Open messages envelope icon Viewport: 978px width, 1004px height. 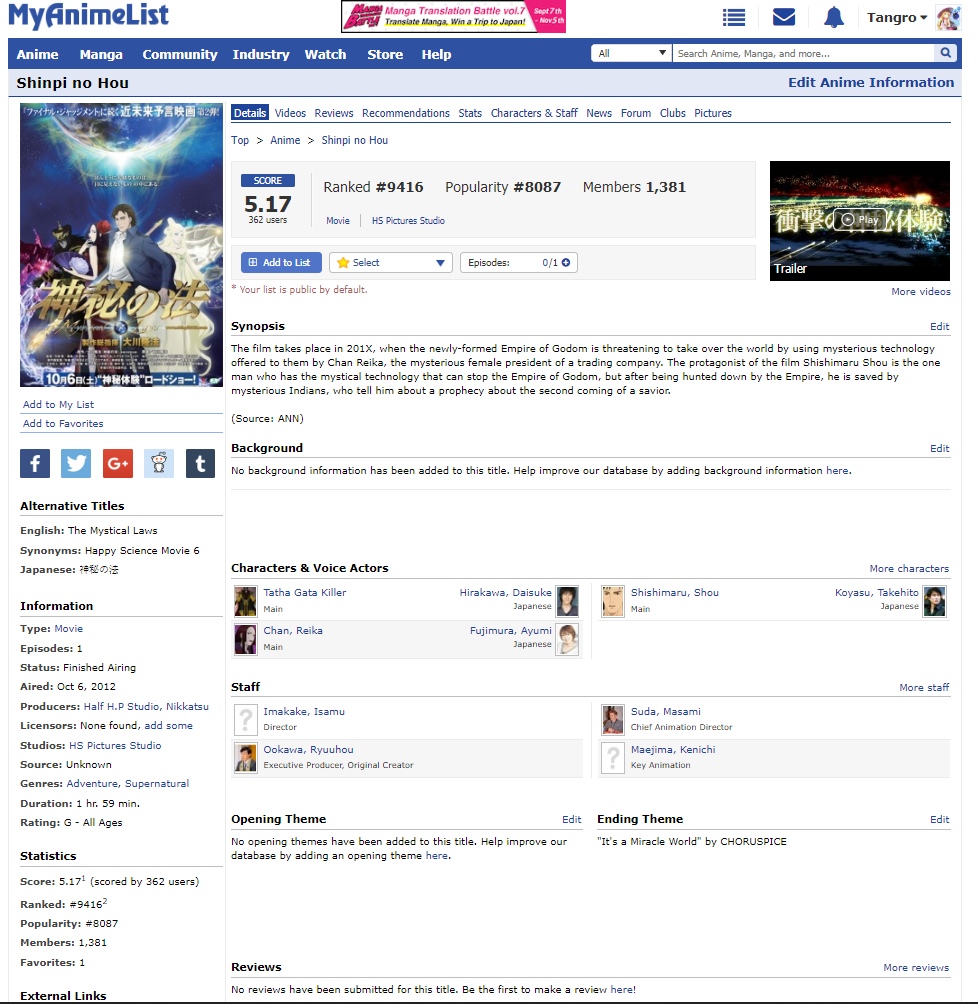784,17
